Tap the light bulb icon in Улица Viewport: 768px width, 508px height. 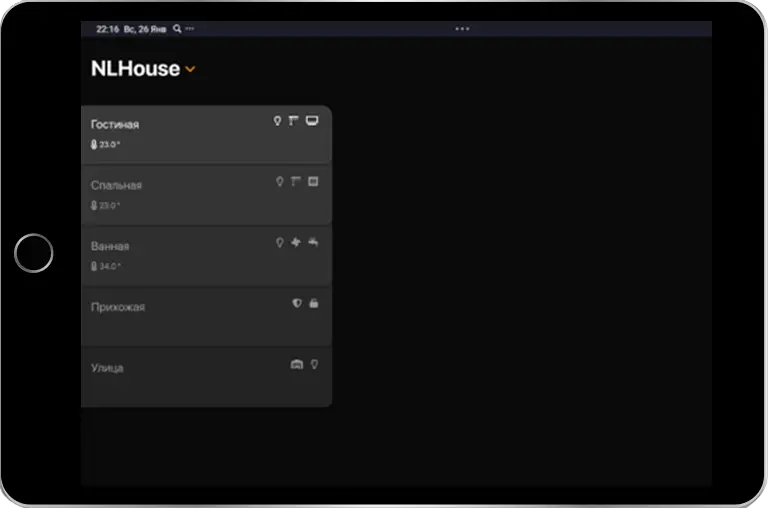coord(314,364)
